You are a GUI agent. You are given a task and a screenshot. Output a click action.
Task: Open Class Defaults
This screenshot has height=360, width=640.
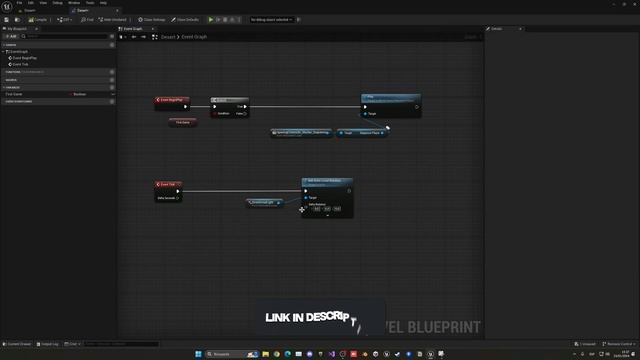click(x=185, y=20)
